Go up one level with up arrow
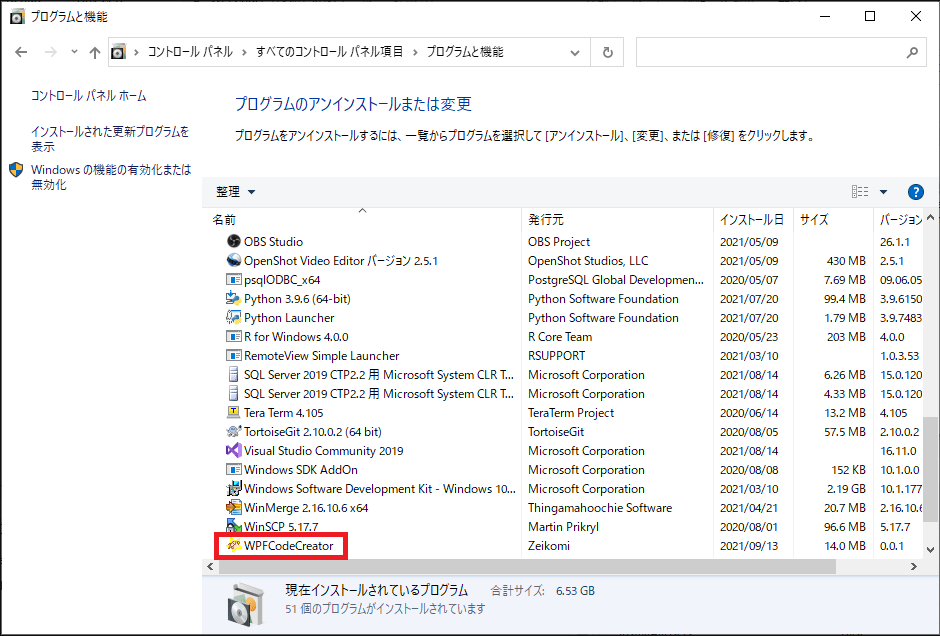This screenshot has height=636, width=940. [x=95, y=52]
